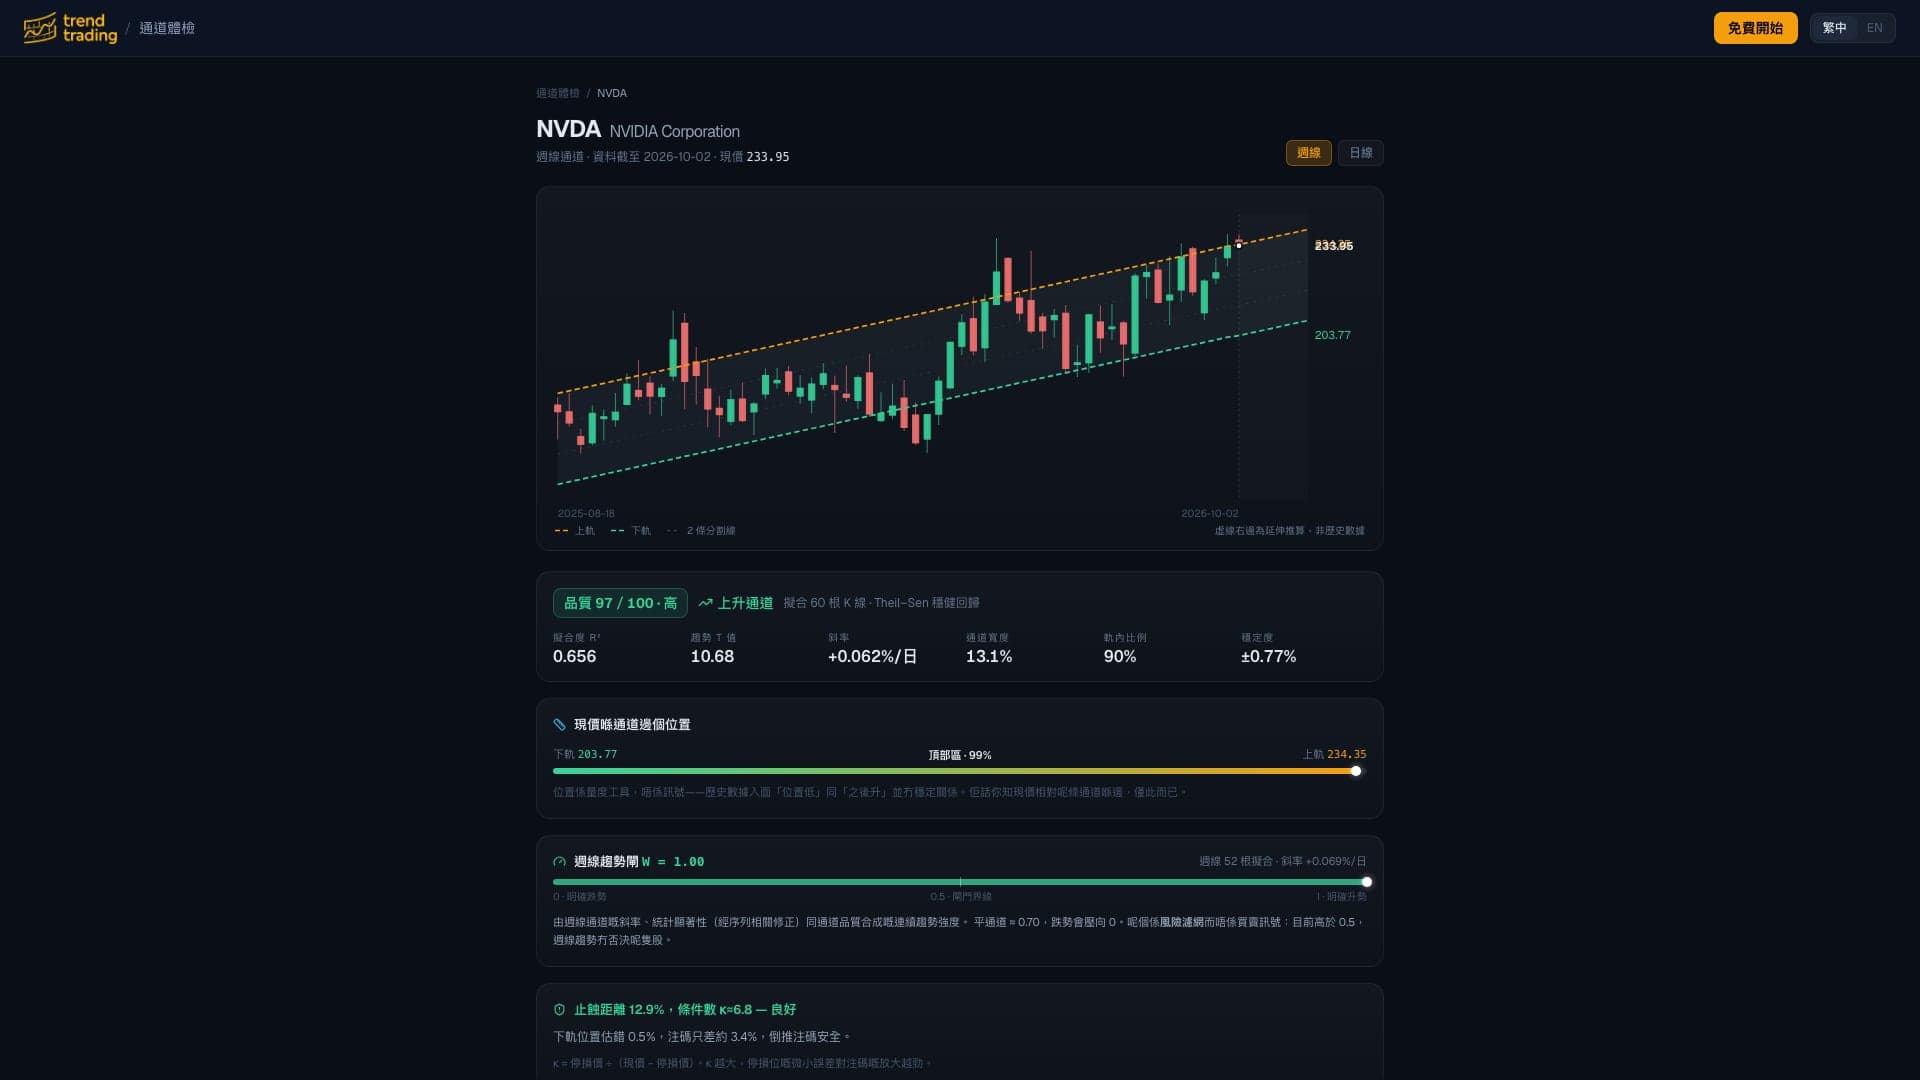This screenshot has height=1080, width=1920.
Task: Click the 通道寬度 value 13.1%
Action: (989, 657)
